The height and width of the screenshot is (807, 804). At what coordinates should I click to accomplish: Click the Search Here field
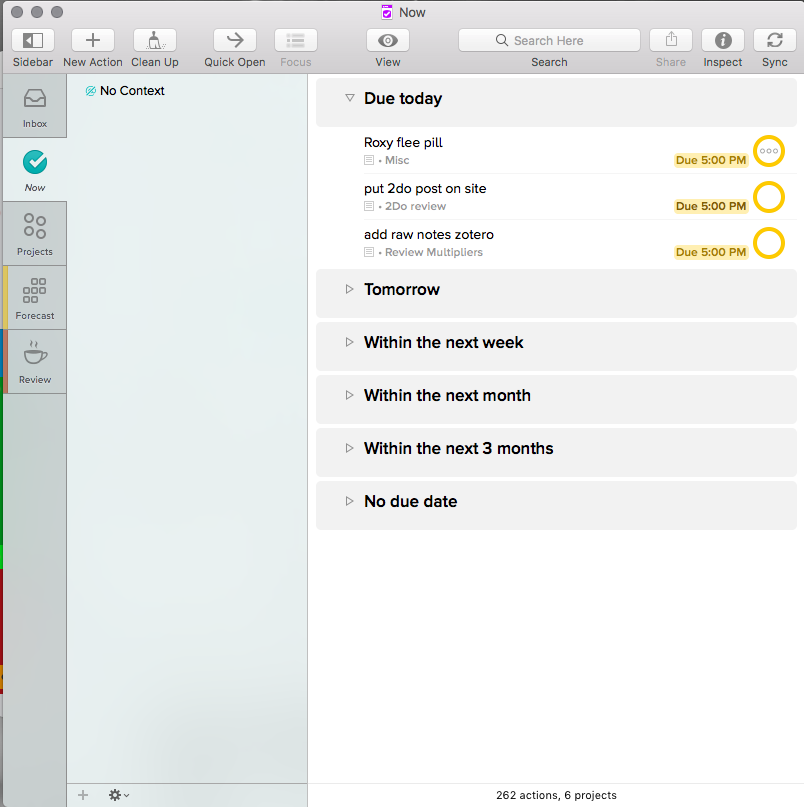[x=549, y=41]
